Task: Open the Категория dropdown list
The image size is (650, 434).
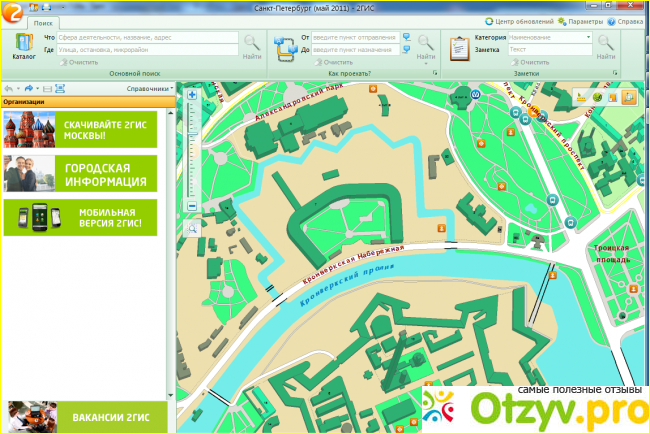Action: tap(589, 37)
